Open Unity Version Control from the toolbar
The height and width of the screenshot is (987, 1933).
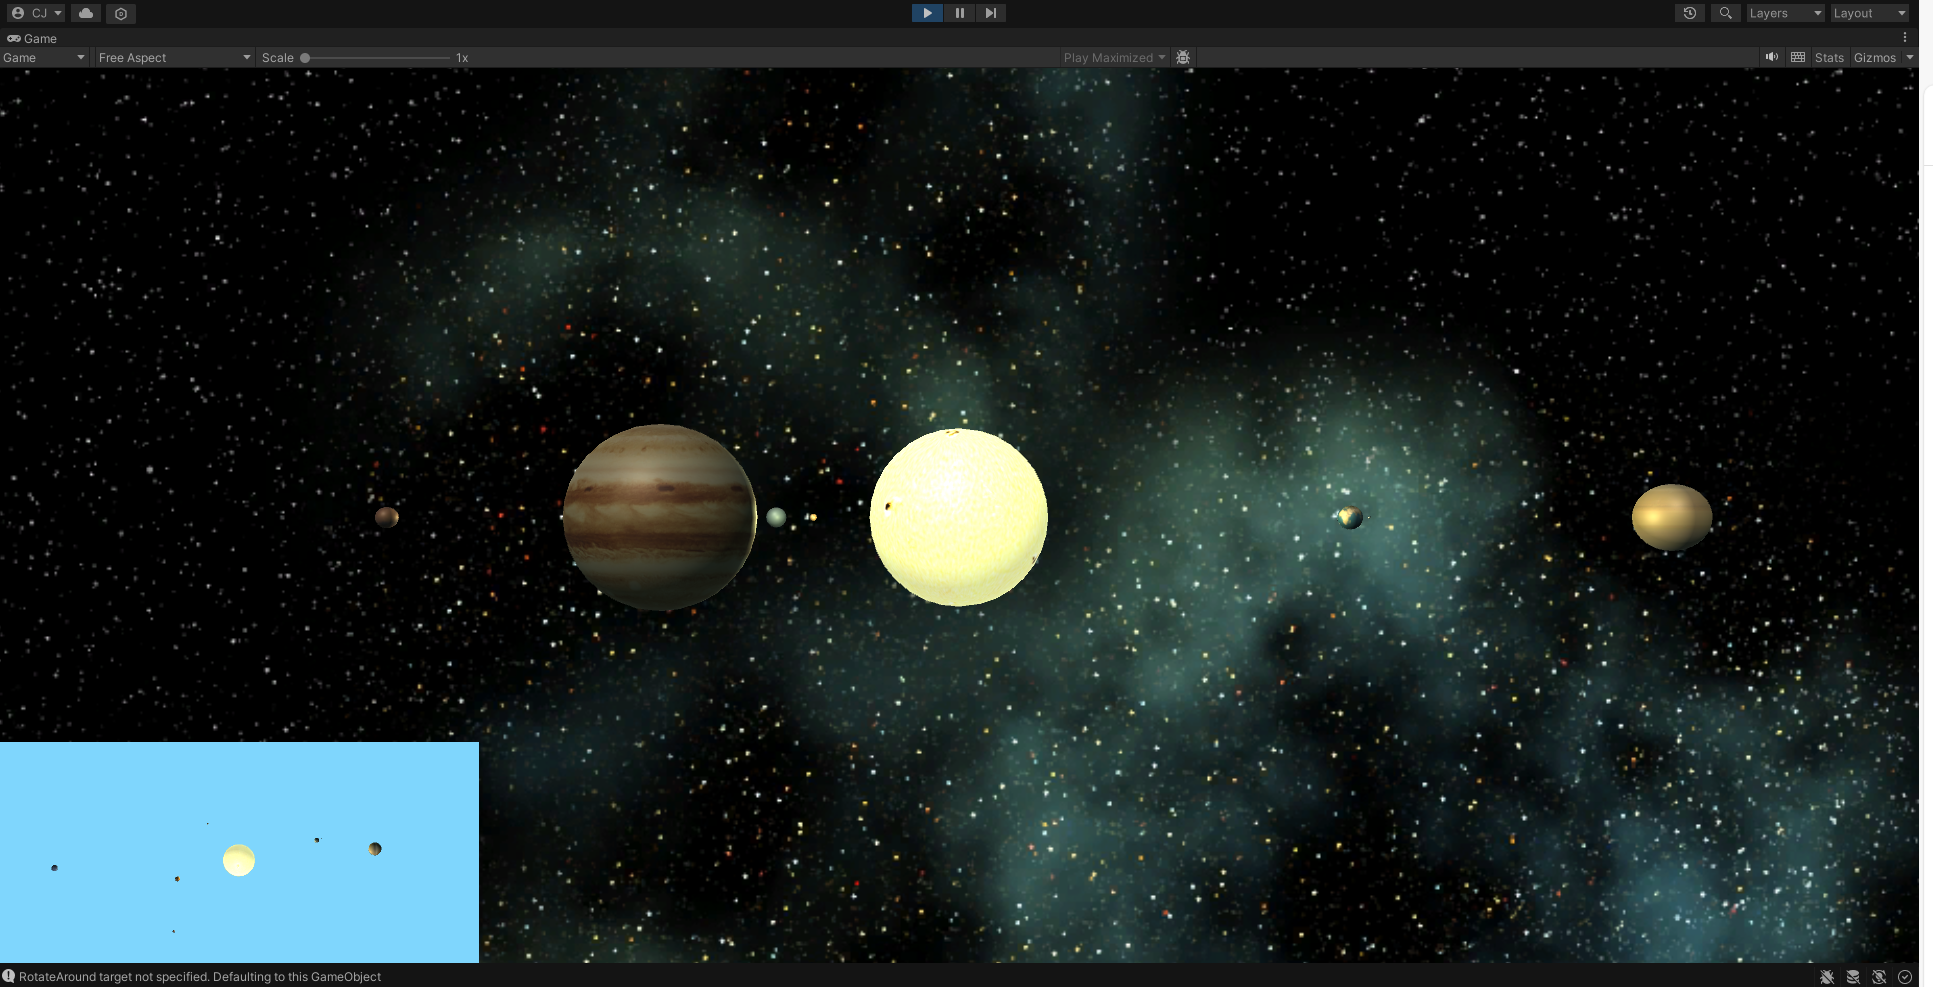tap(120, 13)
